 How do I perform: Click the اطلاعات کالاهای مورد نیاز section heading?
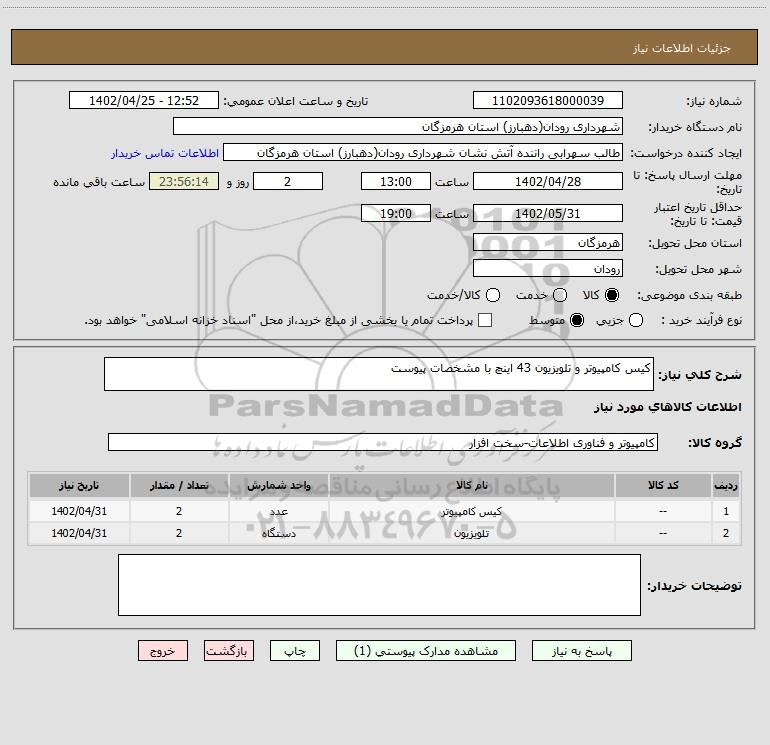click(667, 407)
